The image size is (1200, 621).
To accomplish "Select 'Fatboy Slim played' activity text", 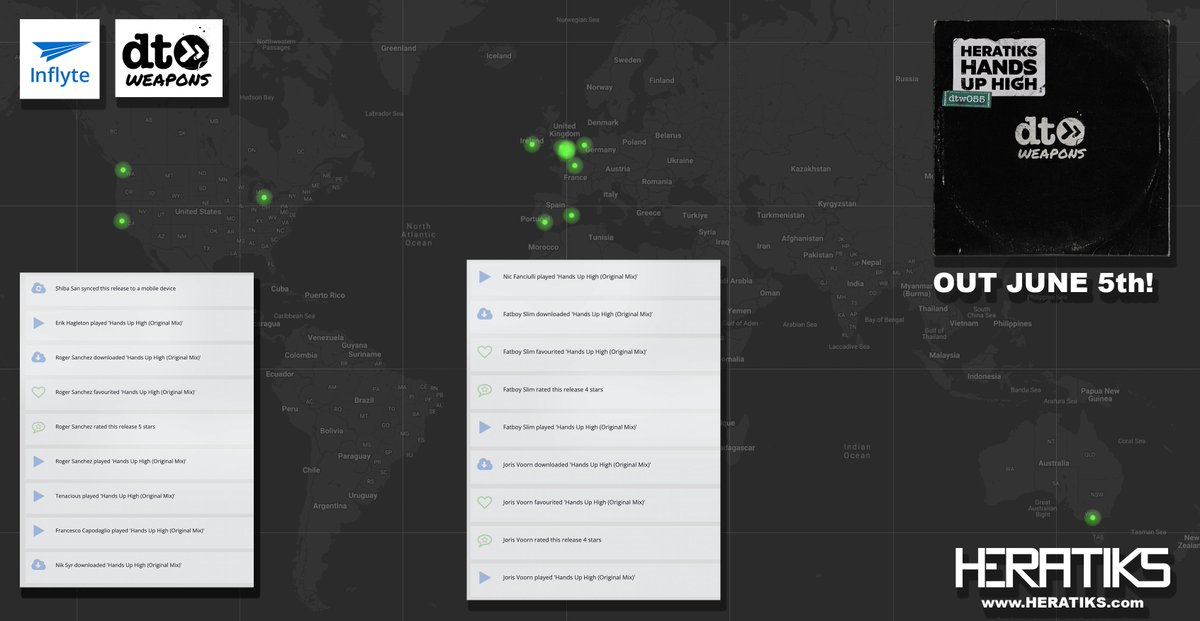I will 570,427.
